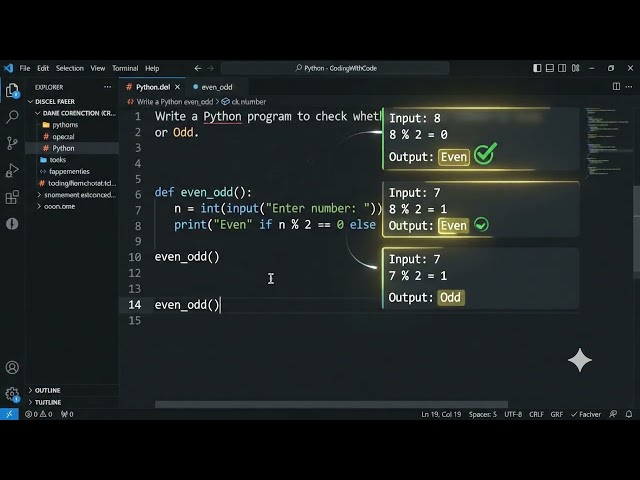Click the Ln 19, Col 19 indicator
Image resolution: width=640 pixels, height=480 pixels.
pyautogui.click(x=441, y=414)
